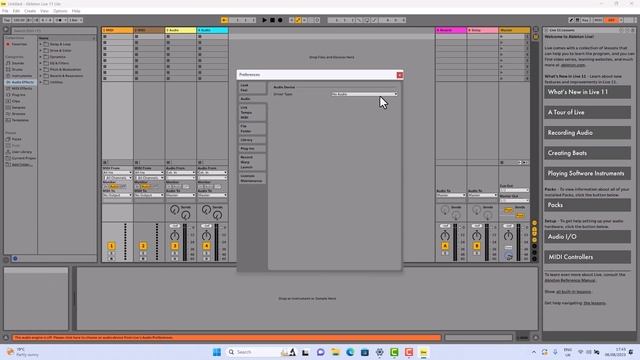Close the Preferences dialog

pos(400,75)
